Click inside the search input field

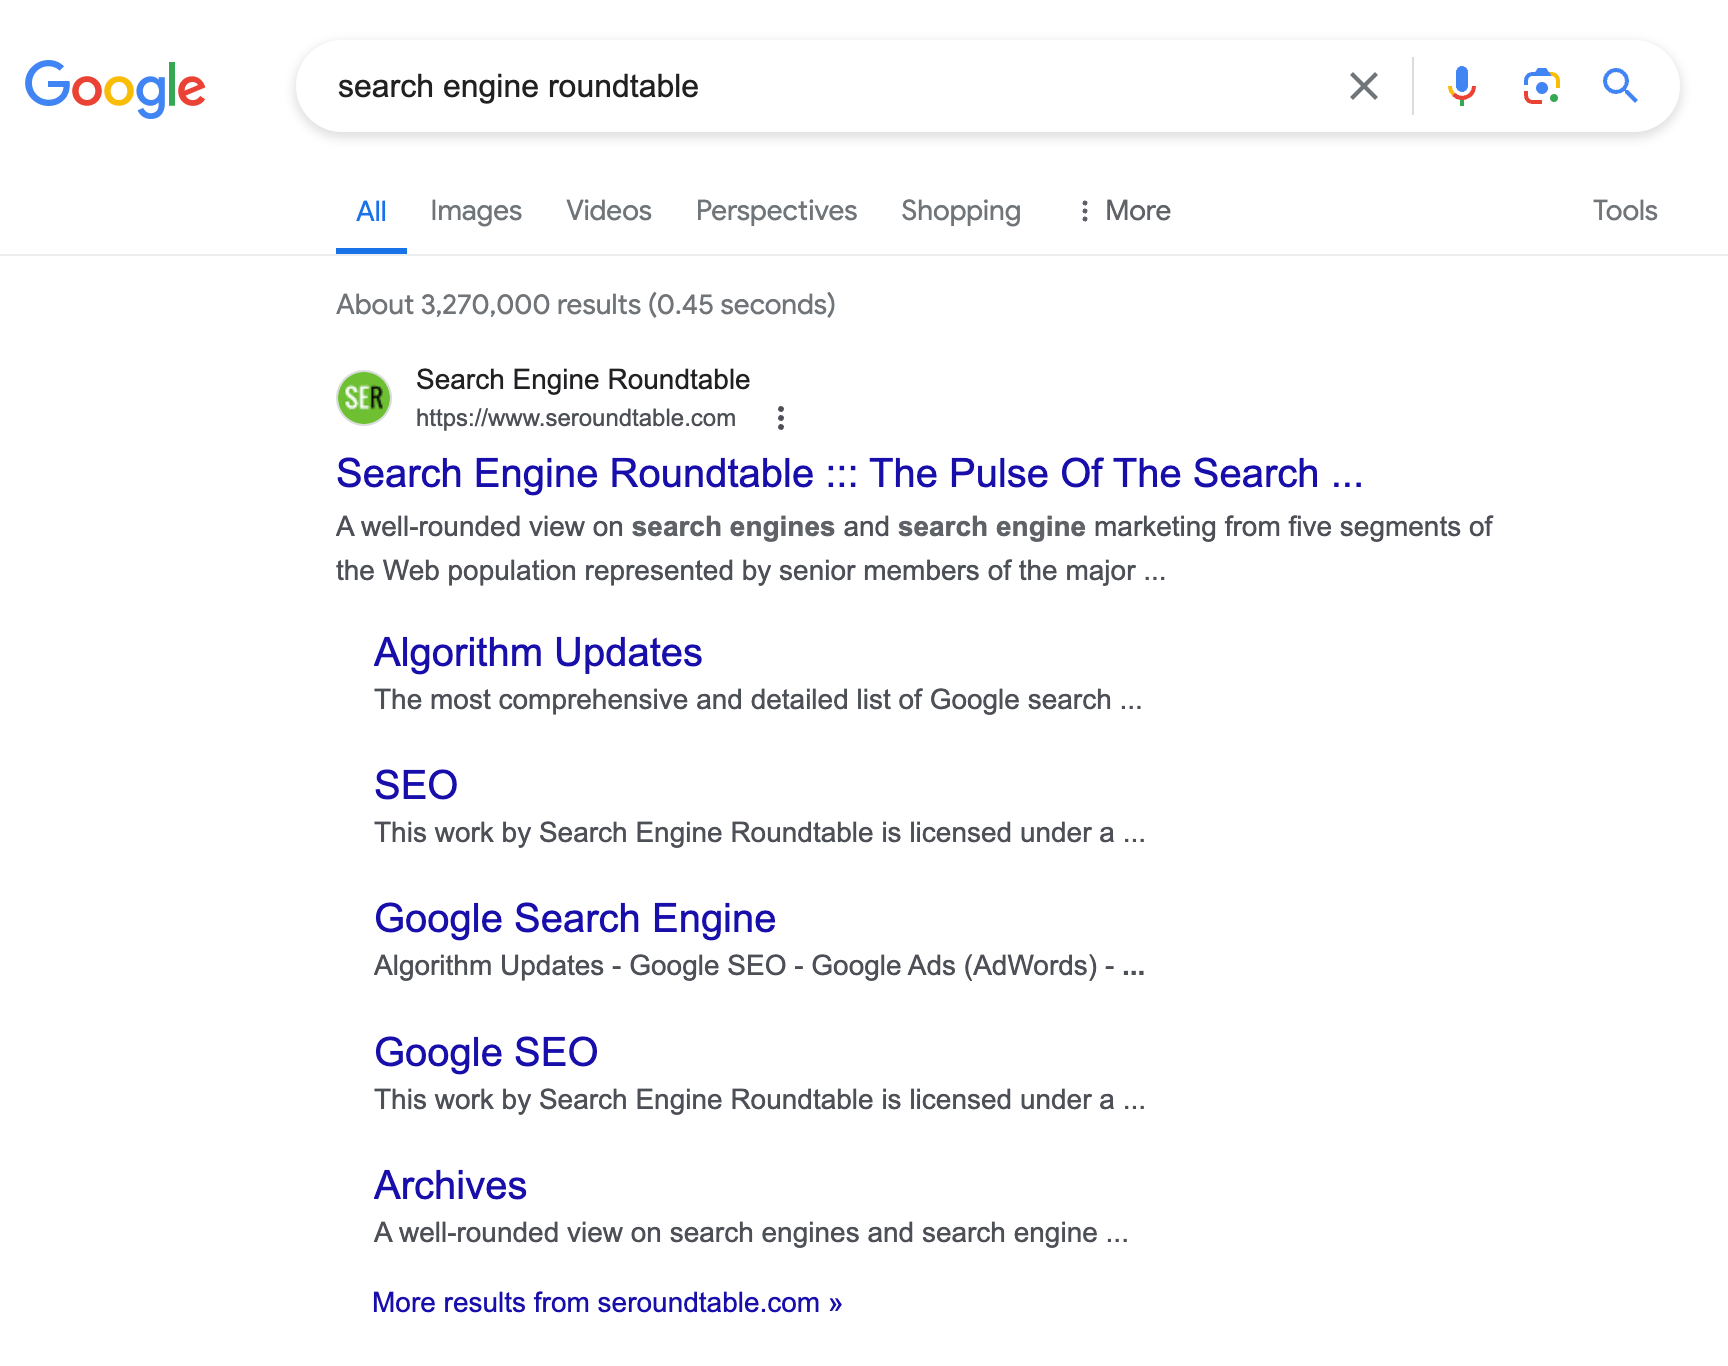point(800,86)
